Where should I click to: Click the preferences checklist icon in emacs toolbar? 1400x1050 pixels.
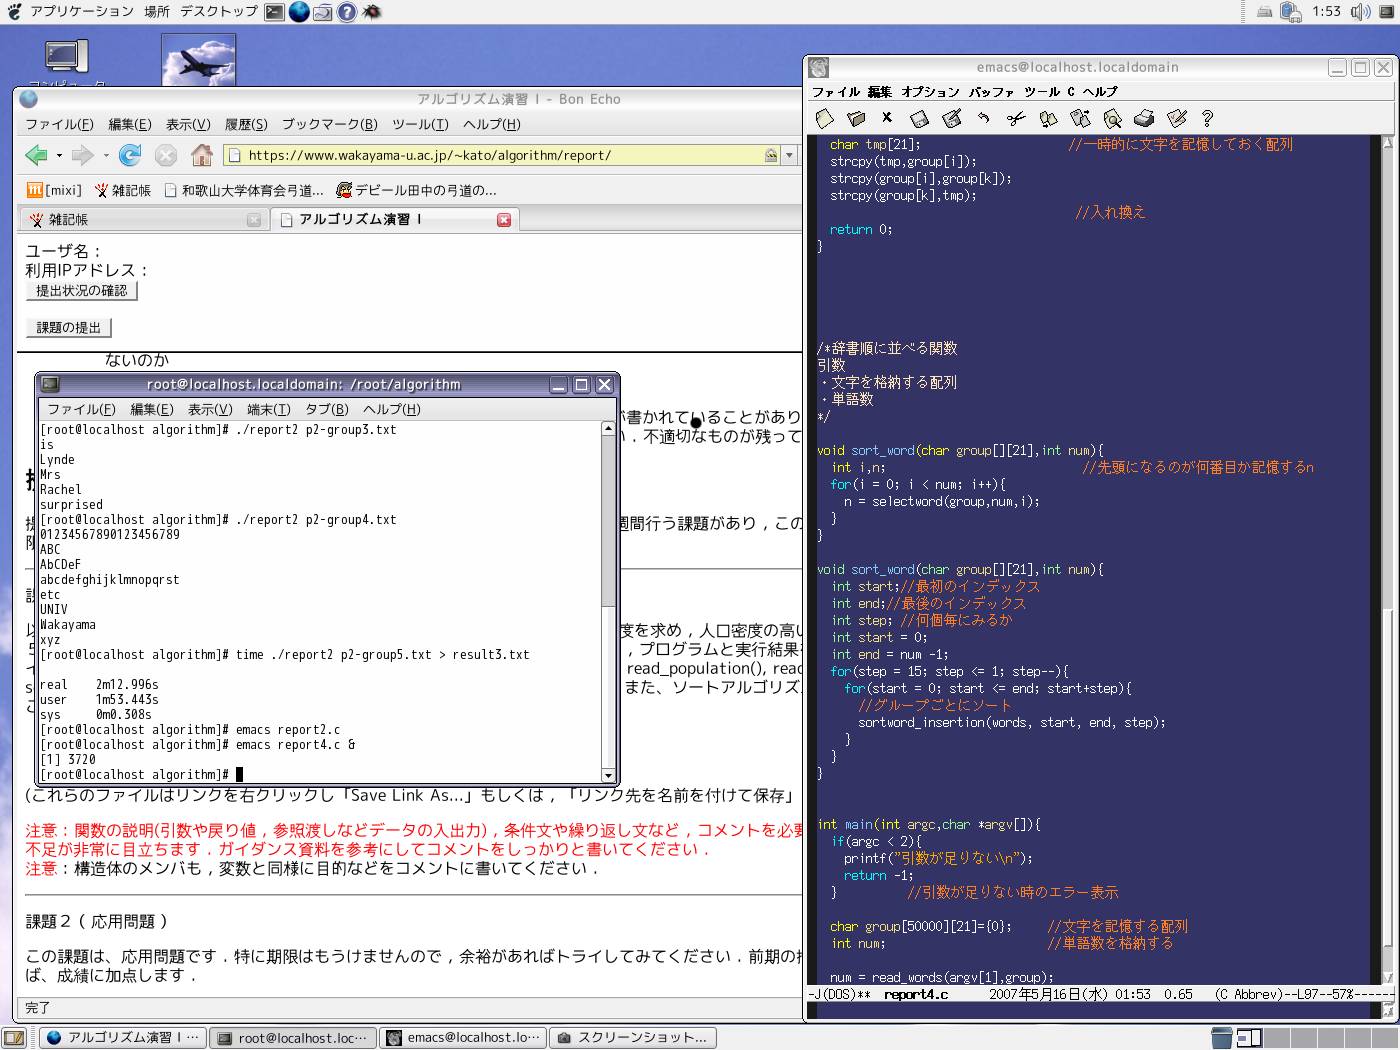pos(1176,118)
